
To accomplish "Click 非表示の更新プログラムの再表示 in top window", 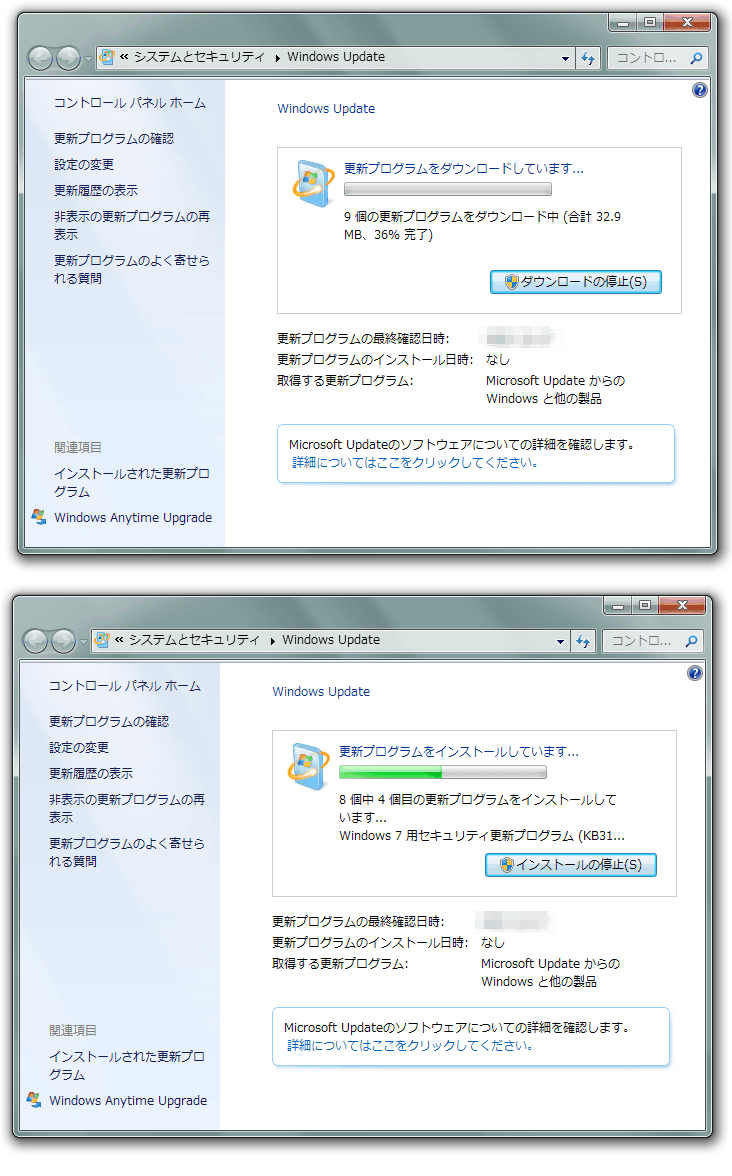I will pos(131,225).
